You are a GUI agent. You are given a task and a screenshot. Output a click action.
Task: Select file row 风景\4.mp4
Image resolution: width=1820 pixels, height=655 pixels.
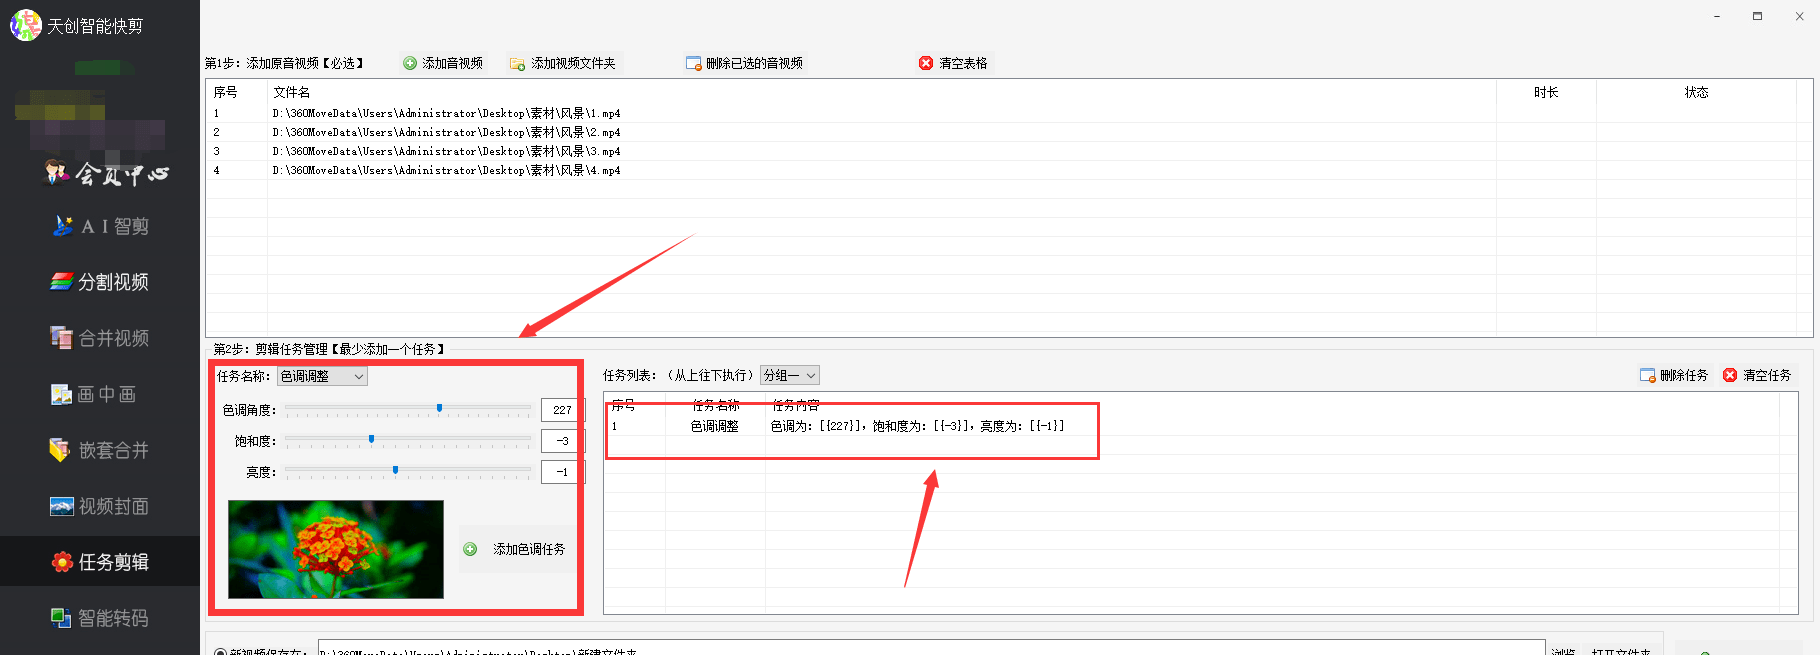point(1000,170)
